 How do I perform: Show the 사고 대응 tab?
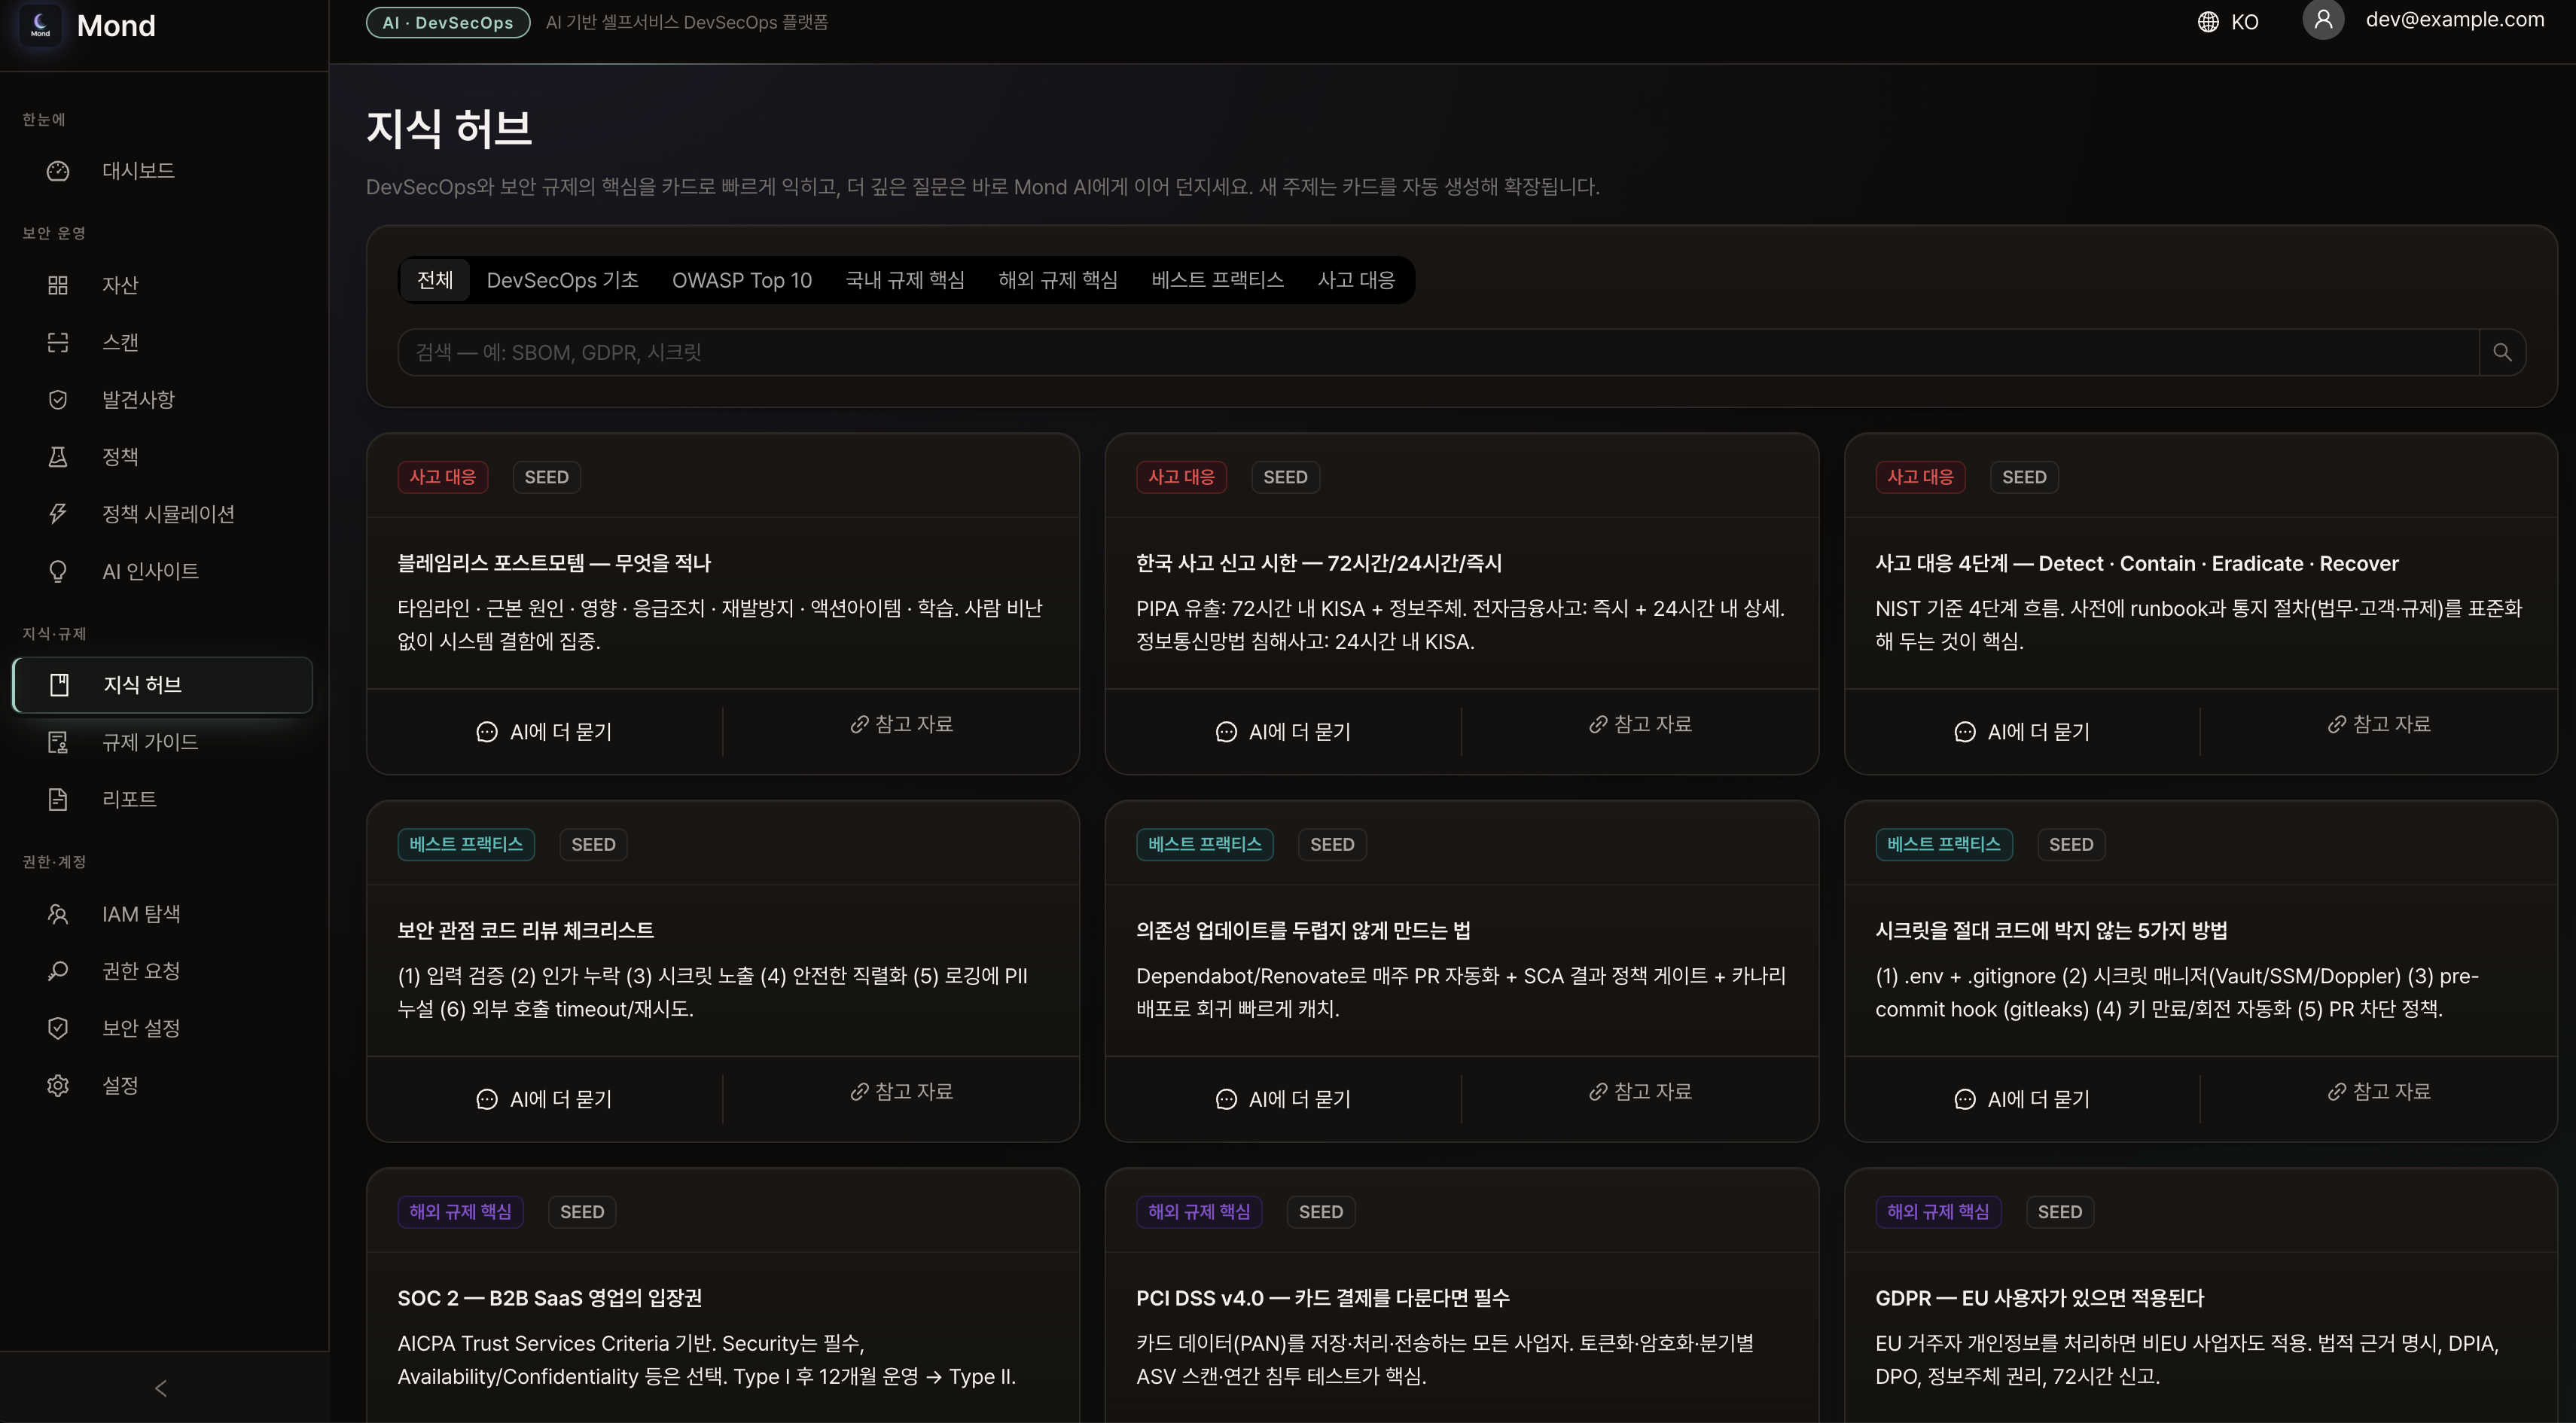tap(1356, 280)
